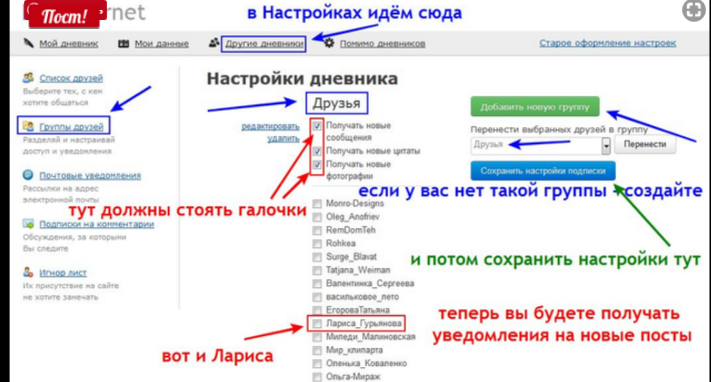The width and height of the screenshot is (711, 382).
Task: Click the Игнор лист user icon
Action: click(28, 272)
